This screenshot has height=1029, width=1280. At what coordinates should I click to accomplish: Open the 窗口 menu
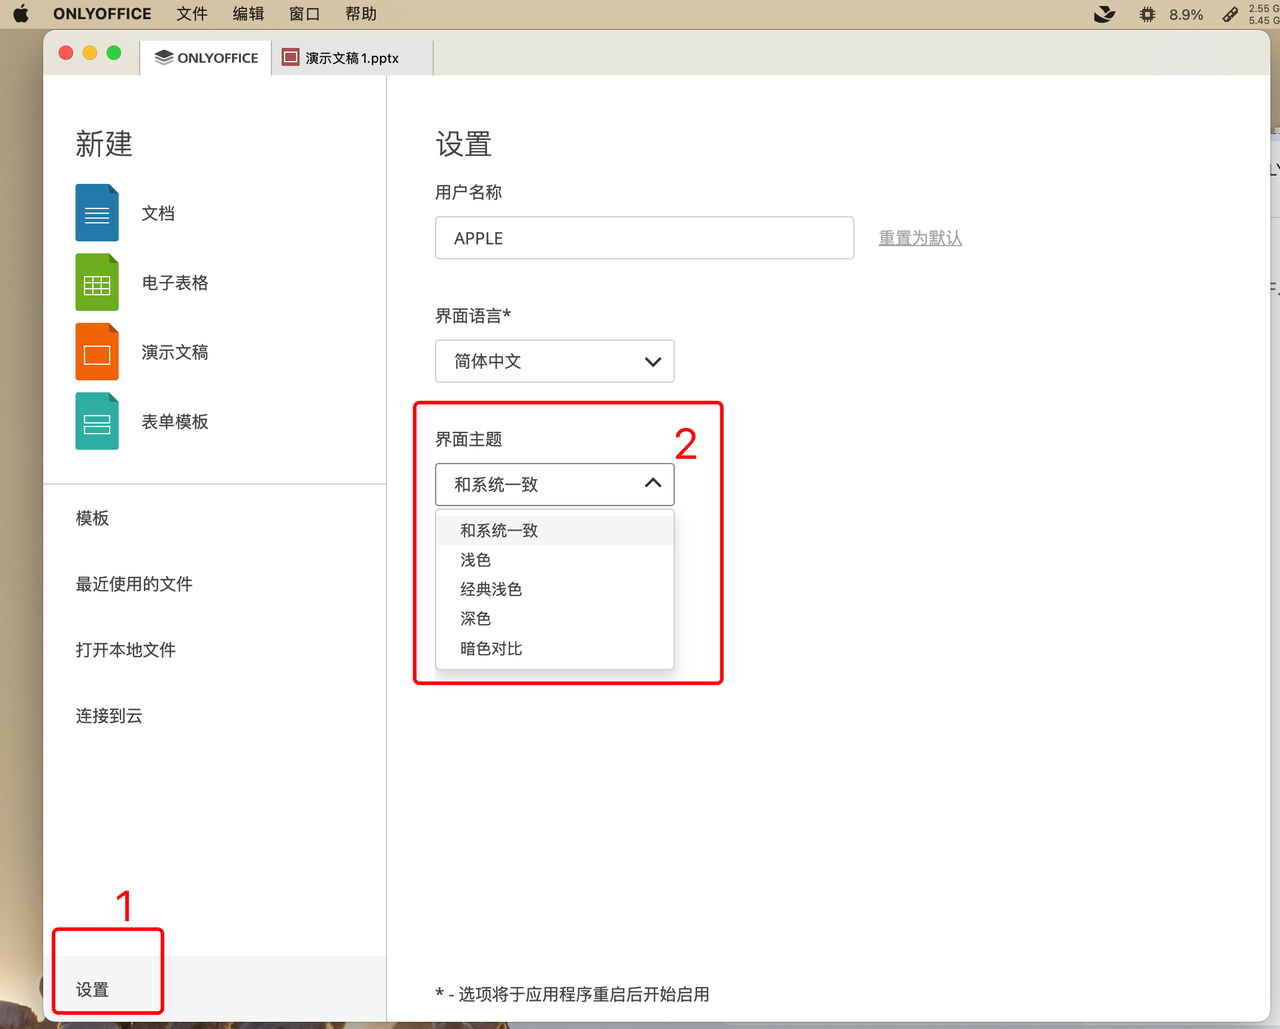(304, 14)
